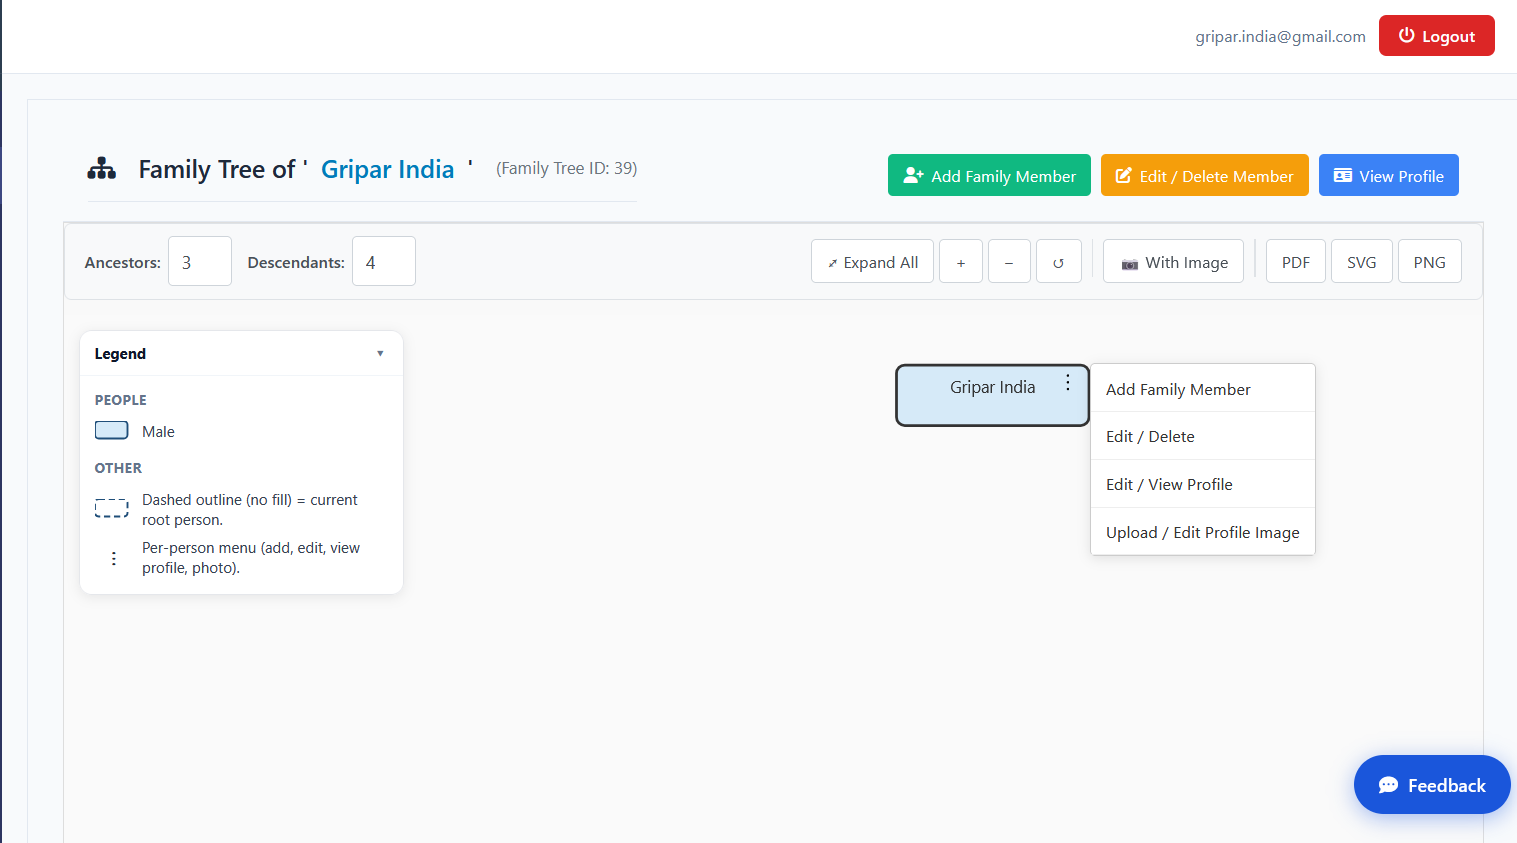
Task: Click the Legend header title
Action: (120, 353)
